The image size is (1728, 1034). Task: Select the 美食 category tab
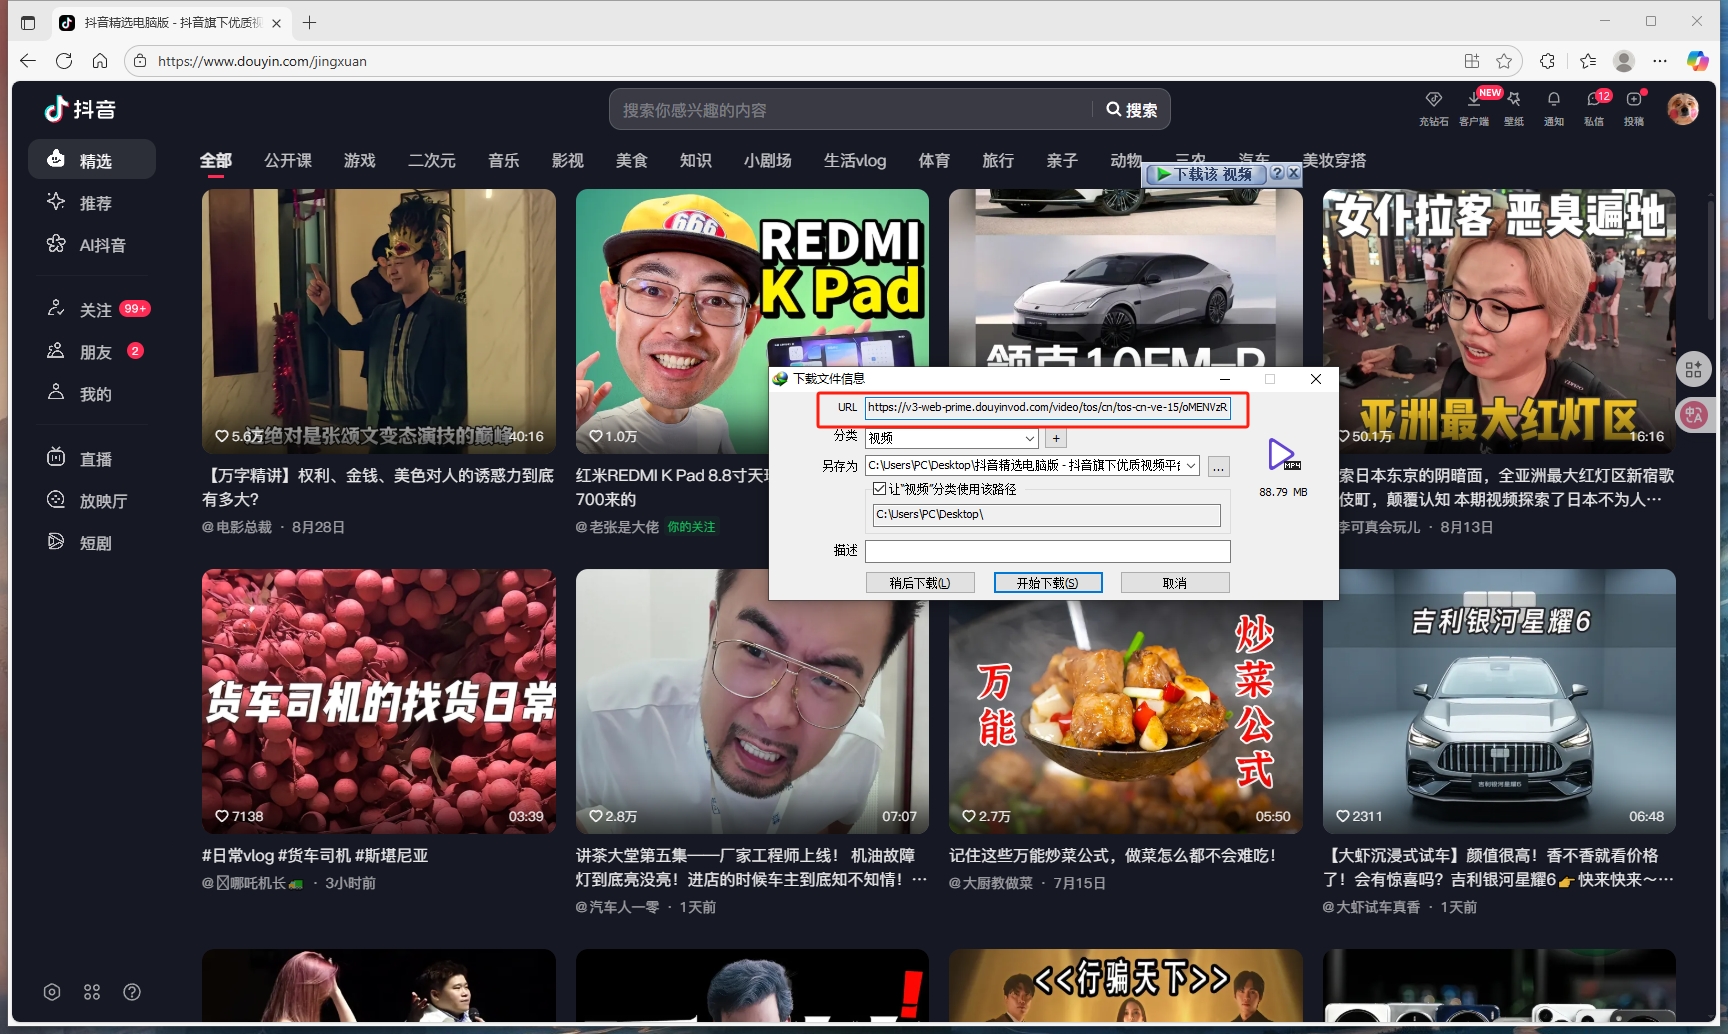[632, 160]
